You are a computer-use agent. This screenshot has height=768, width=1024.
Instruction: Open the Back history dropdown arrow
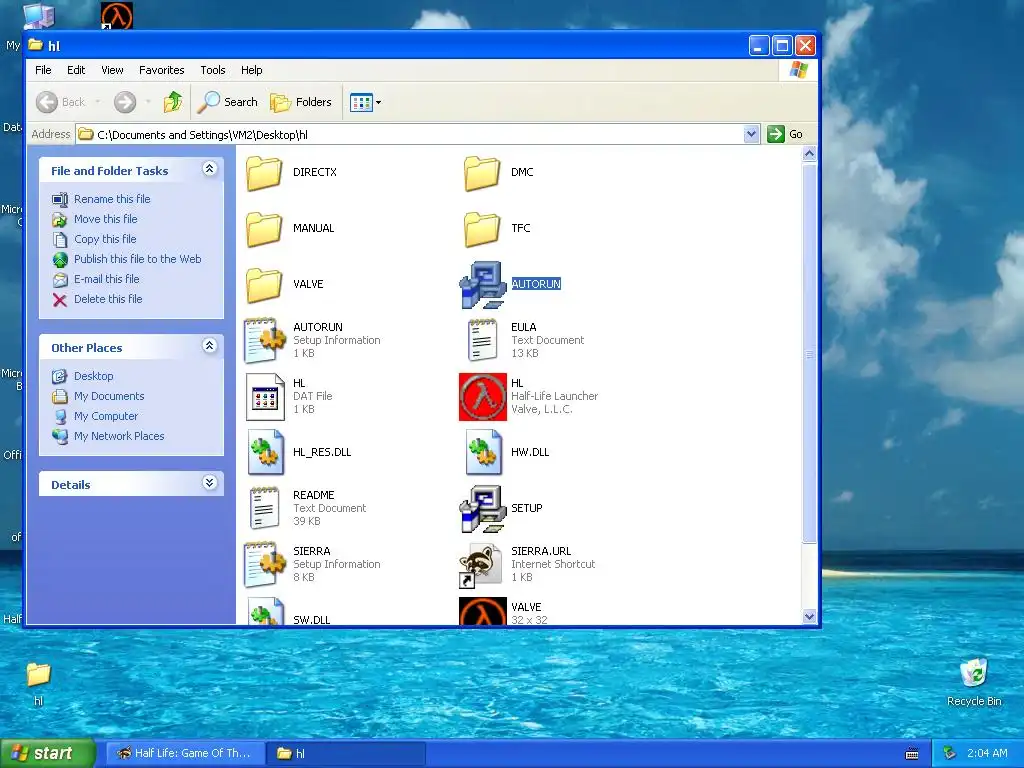[x=98, y=102]
